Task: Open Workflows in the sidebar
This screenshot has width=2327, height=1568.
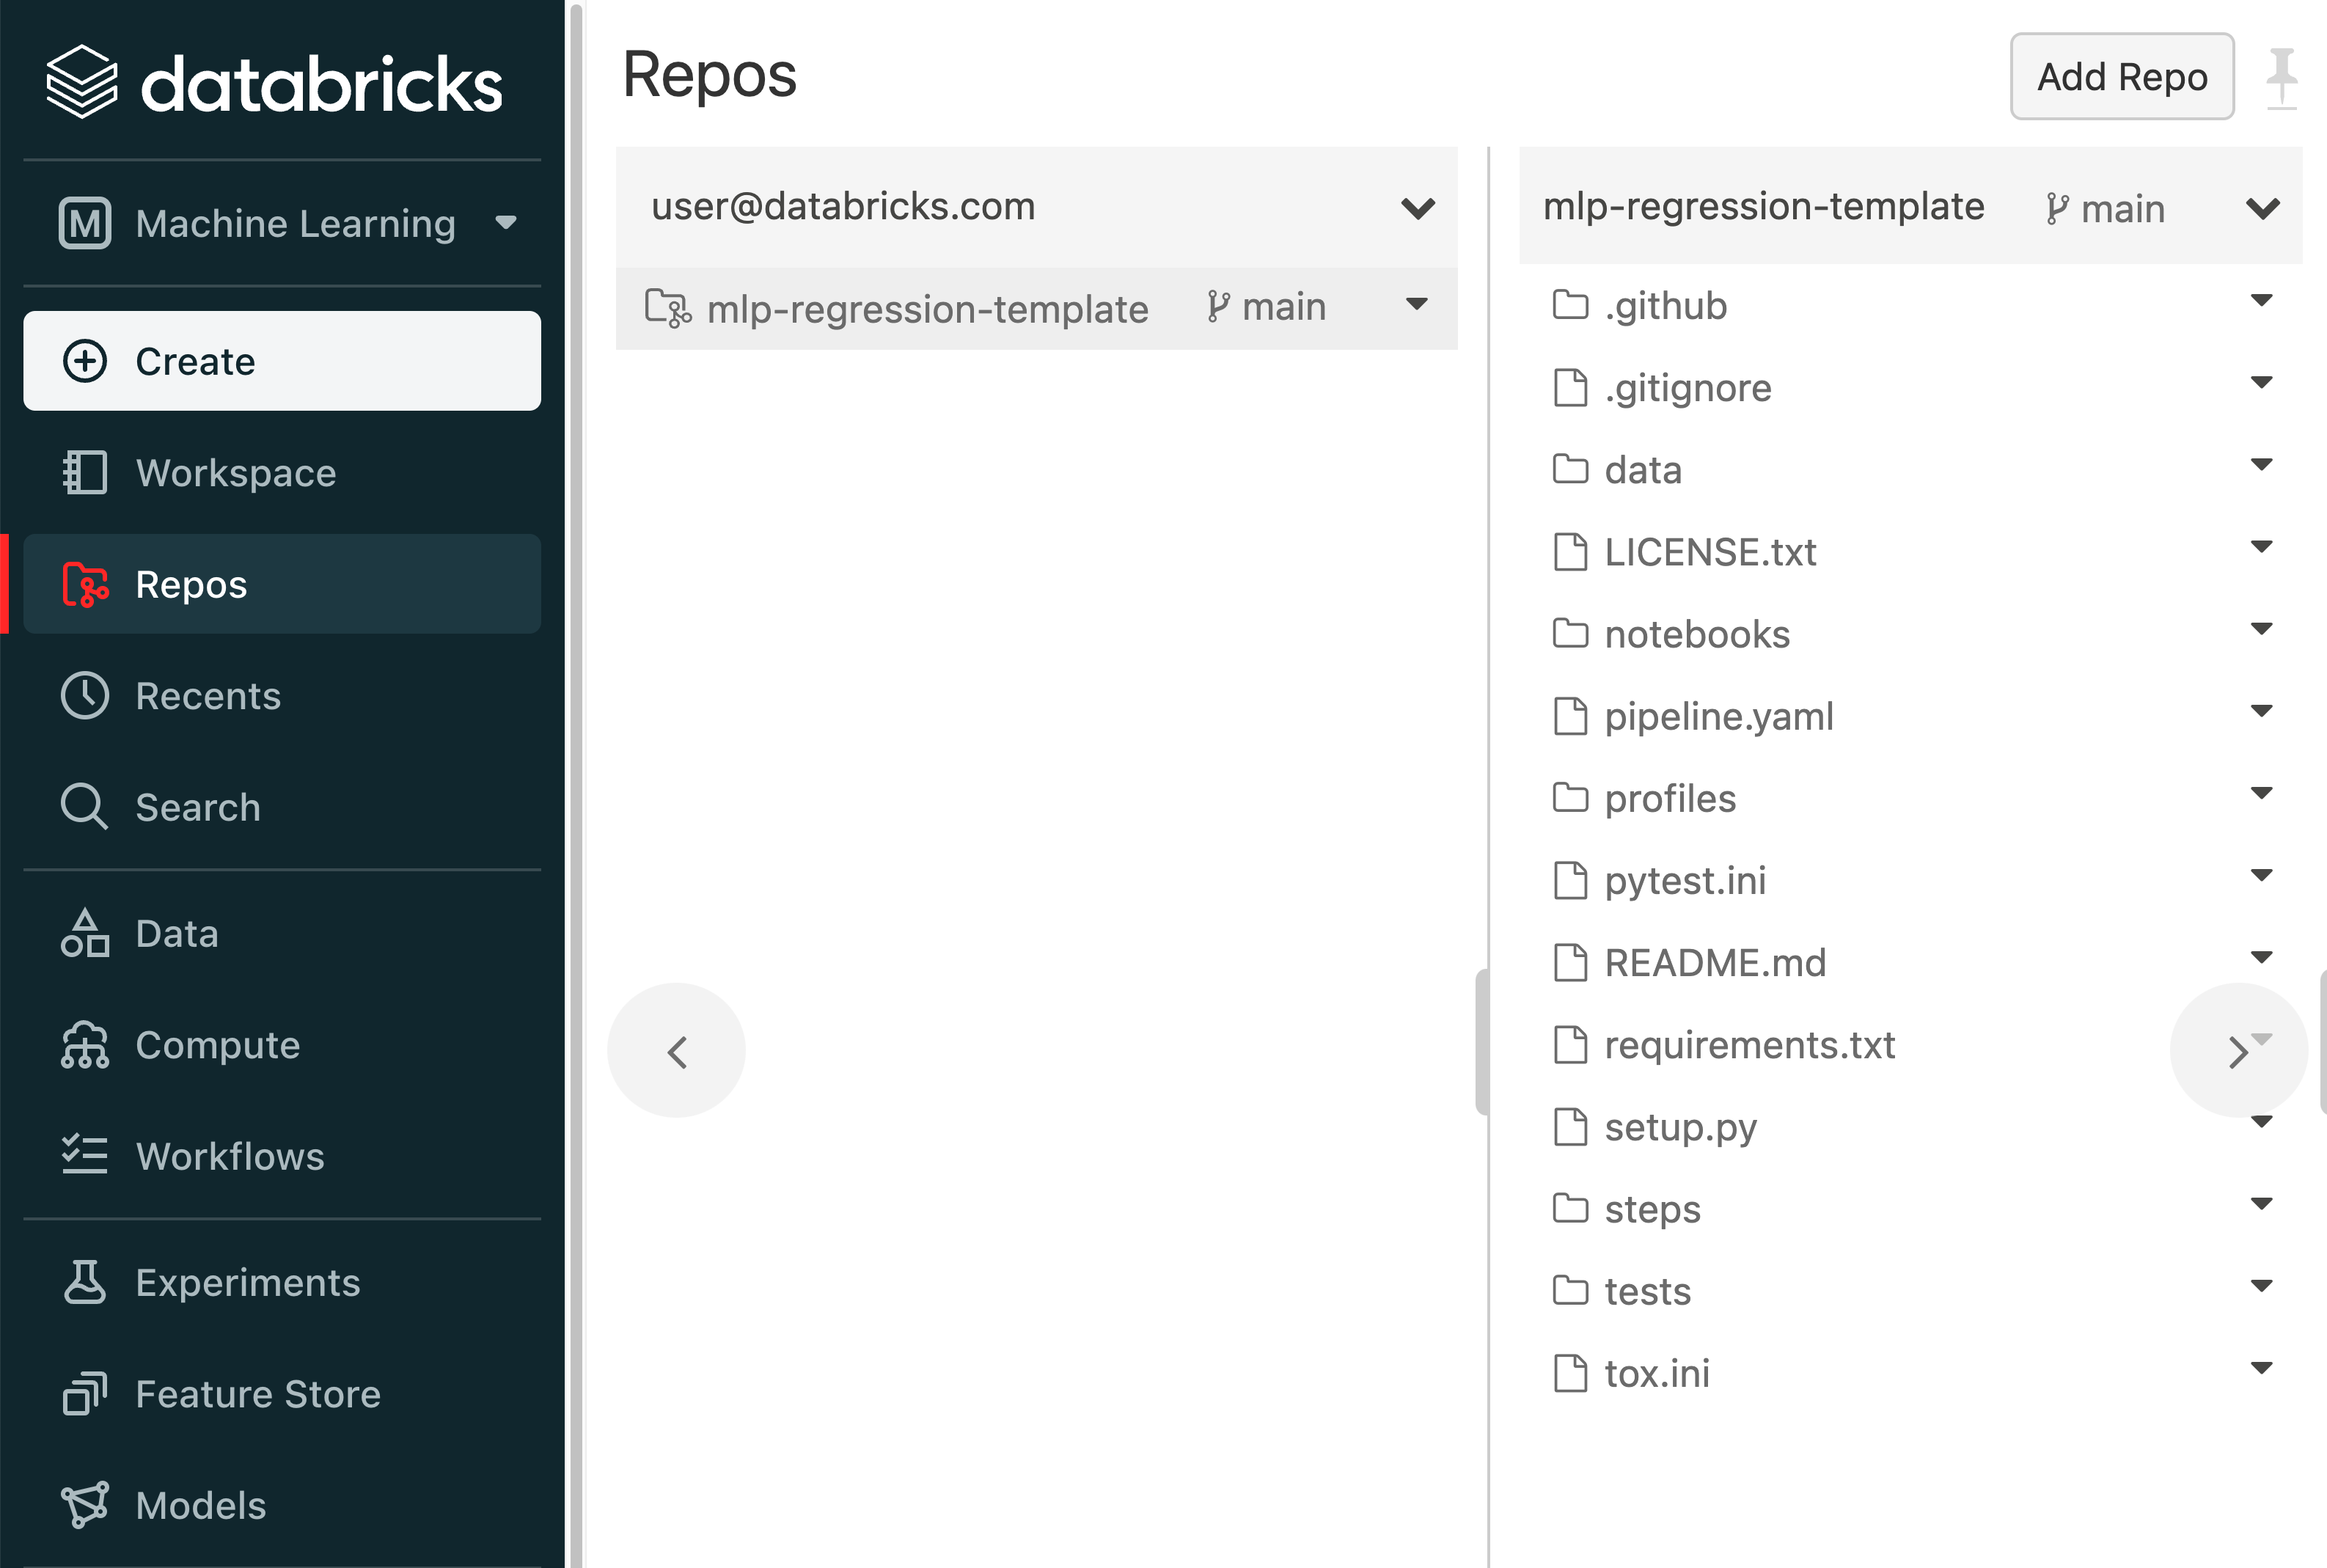Action: [282, 1156]
